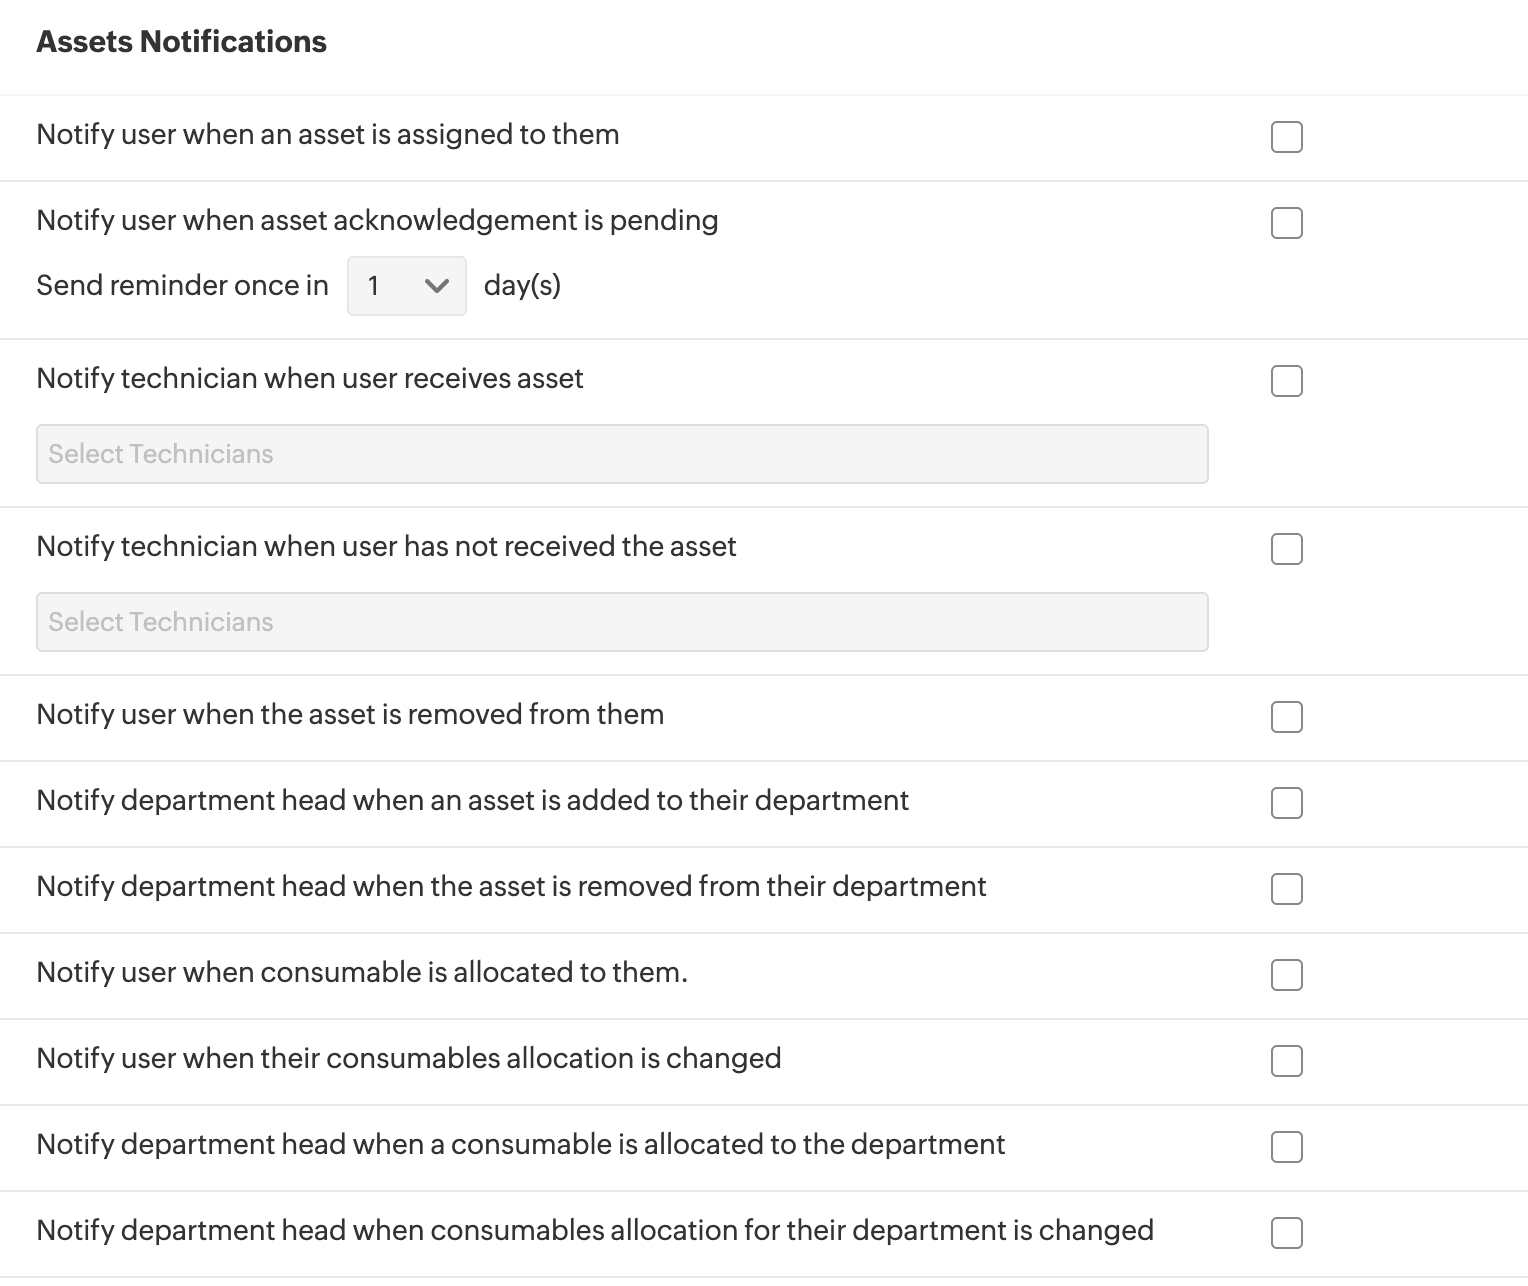Viewport: 1528px width, 1286px height.
Task: Click Select Technicians field under not received
Action: click(x=622, y=622)
